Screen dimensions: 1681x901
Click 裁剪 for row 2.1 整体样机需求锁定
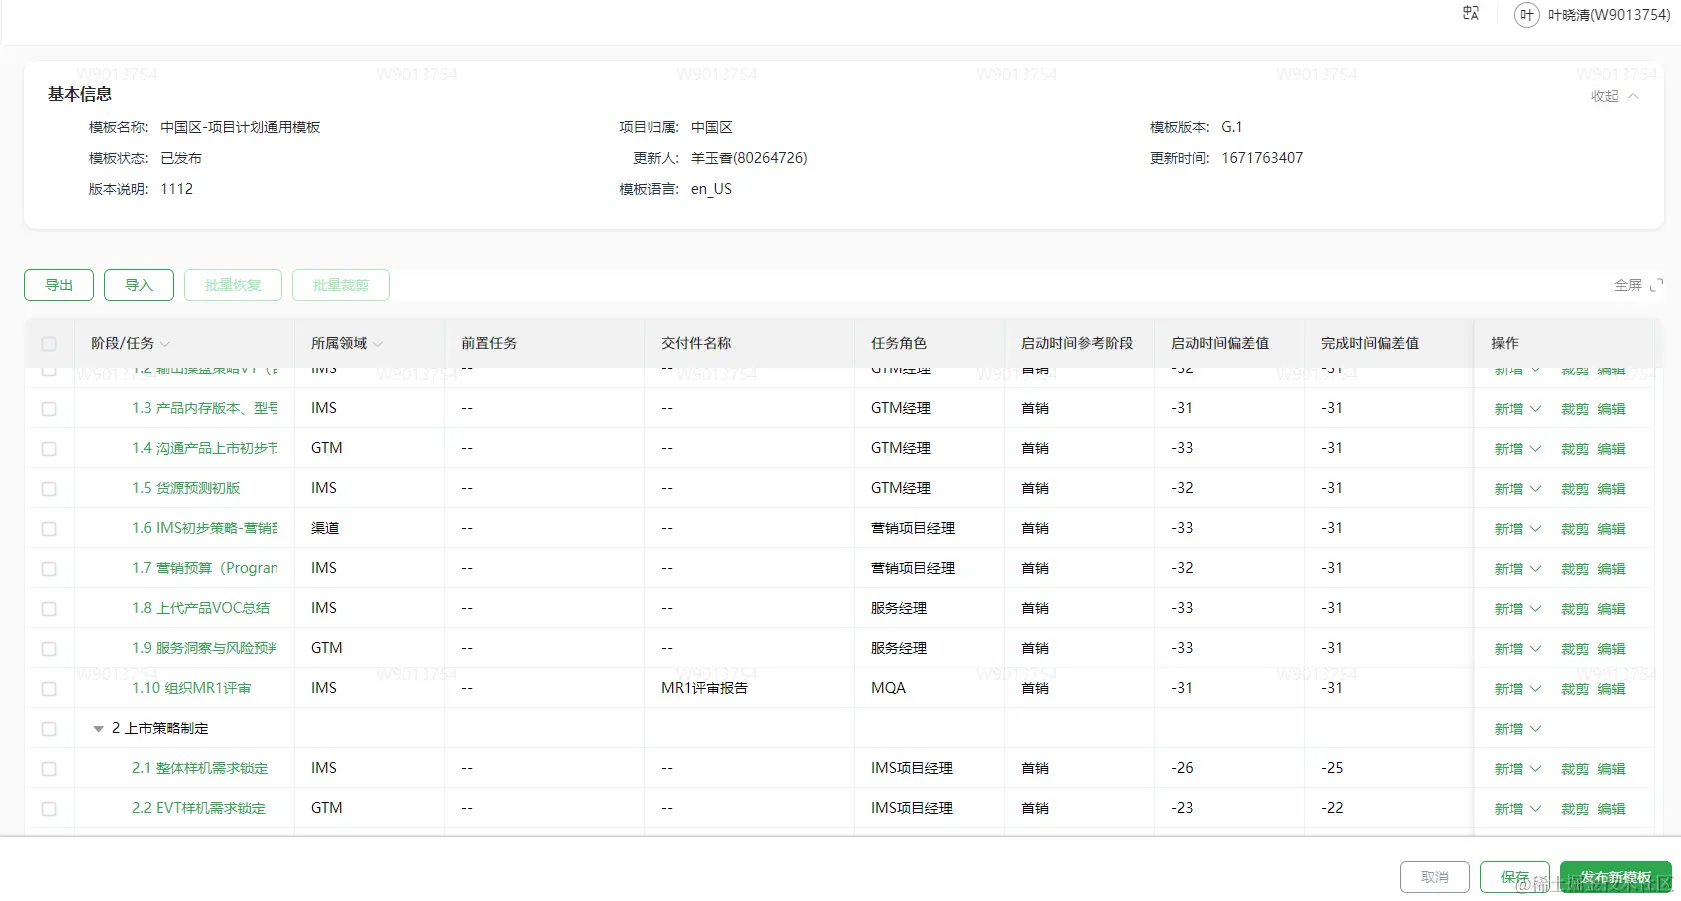[1575, 769]
